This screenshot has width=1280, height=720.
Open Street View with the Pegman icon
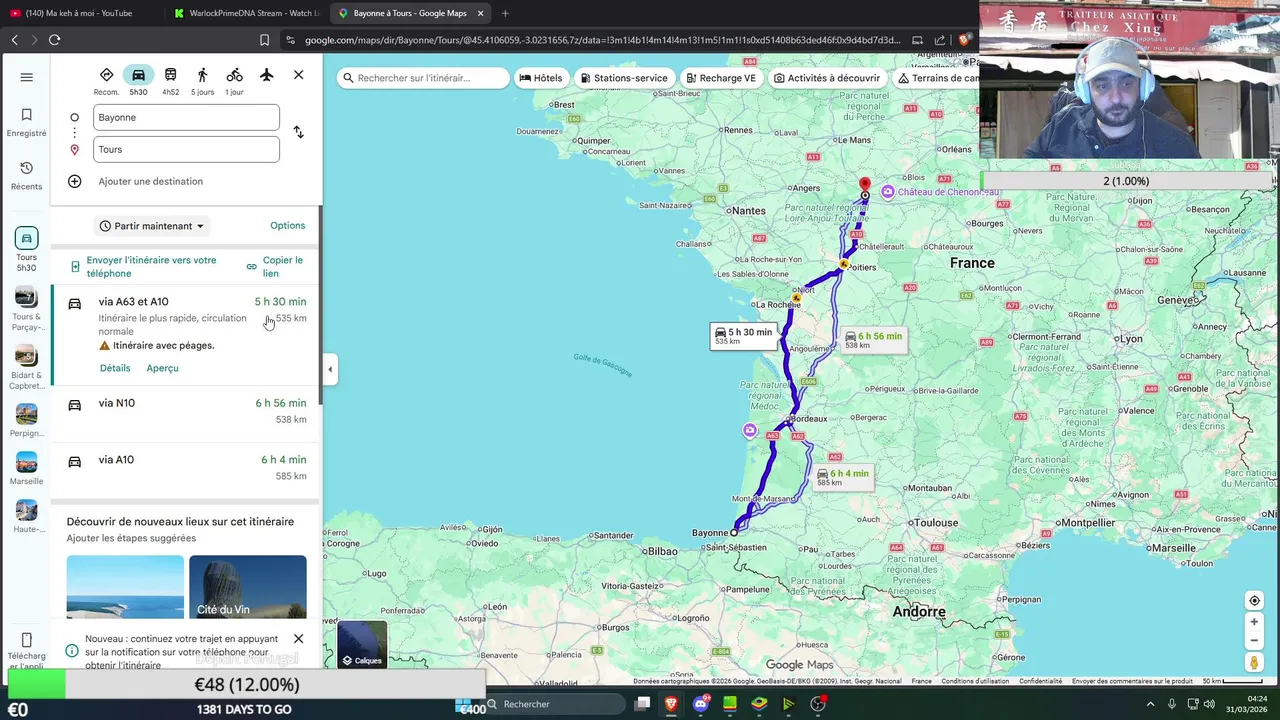pyautogui.click(x=1254, y=663)
